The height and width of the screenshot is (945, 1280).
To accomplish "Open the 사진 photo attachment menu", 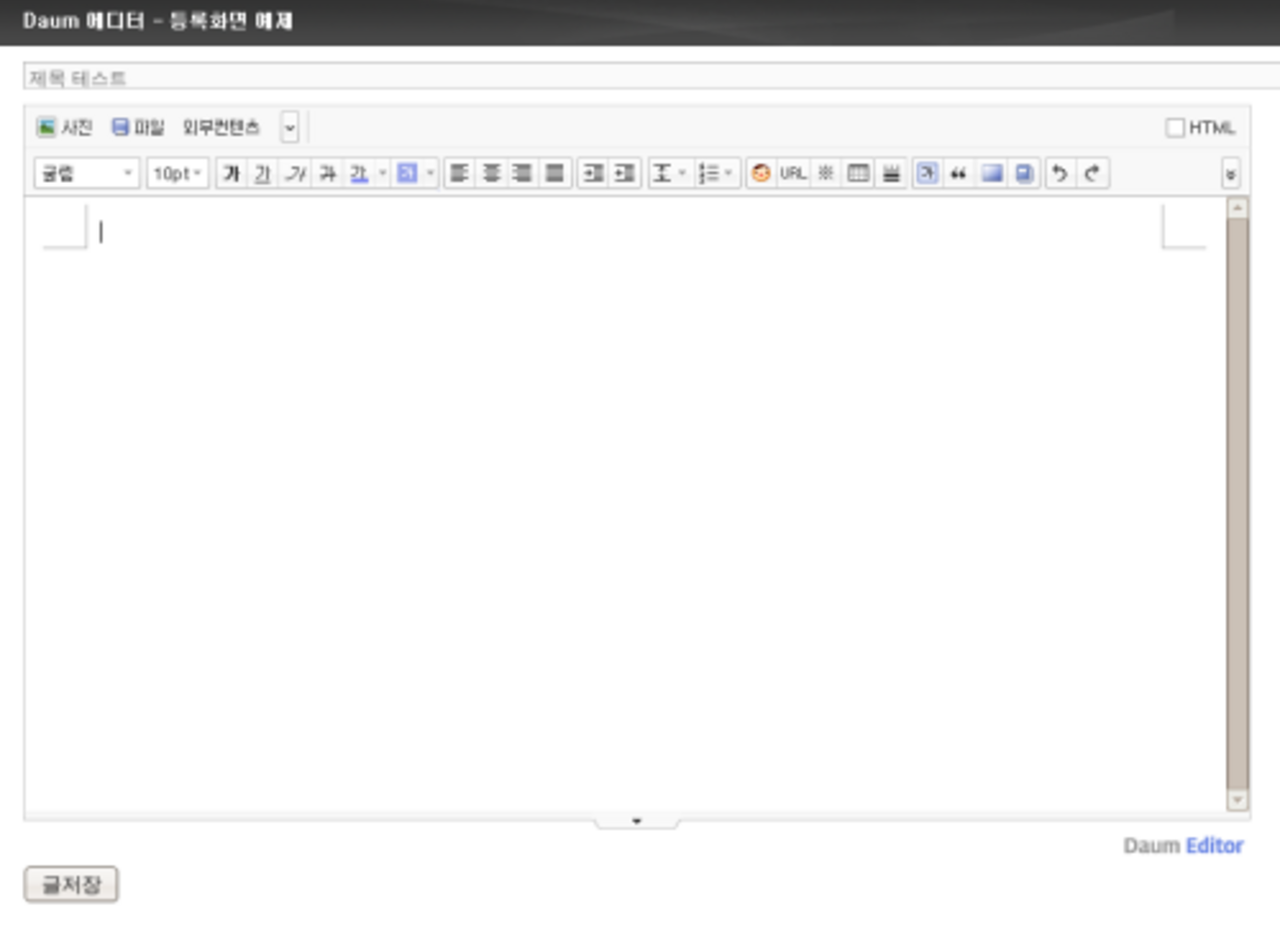I will coord(65,128).
